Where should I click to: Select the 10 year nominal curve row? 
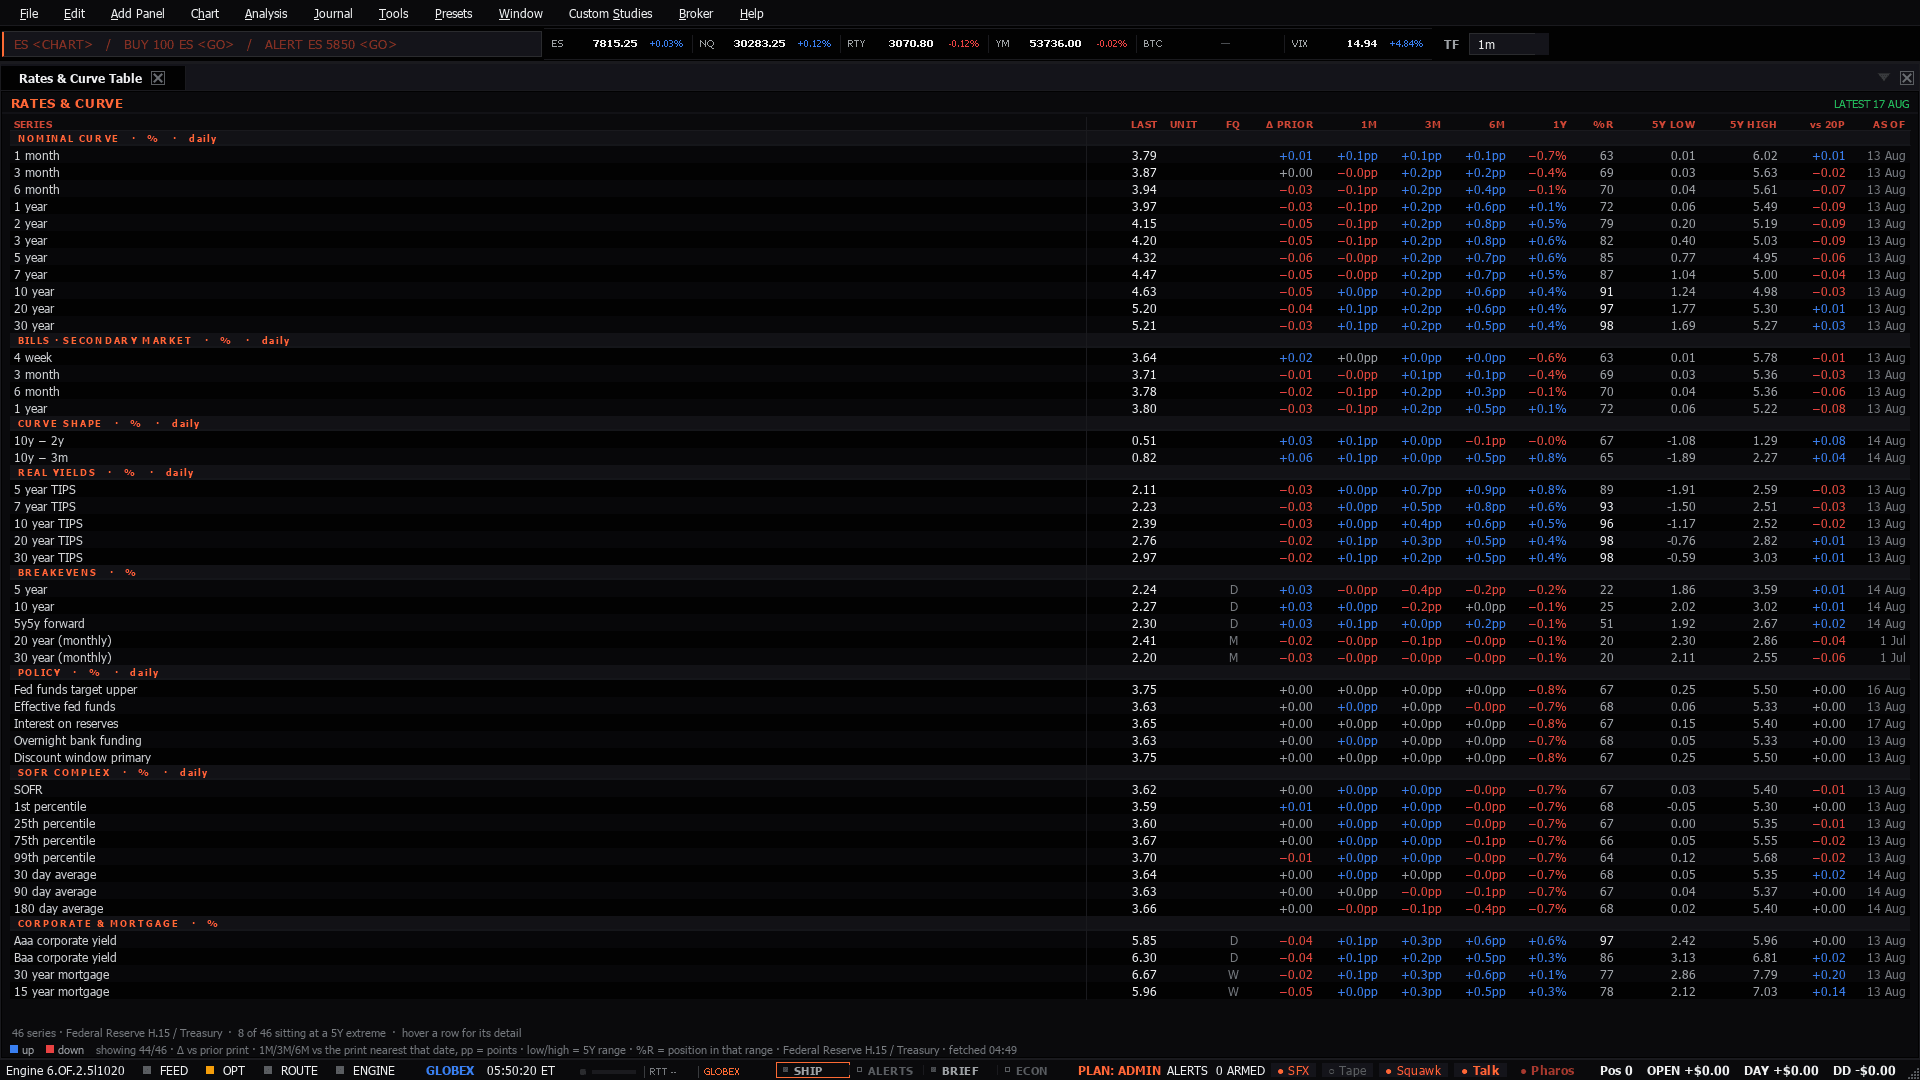click(960, 292)
